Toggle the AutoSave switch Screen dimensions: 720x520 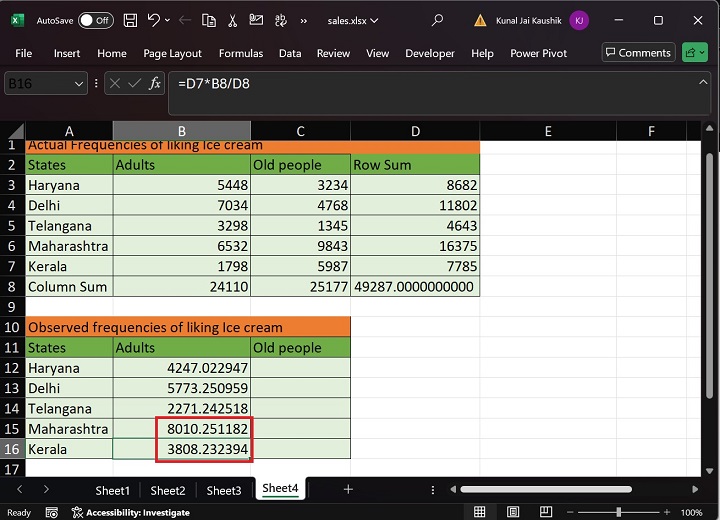point(95,20)
